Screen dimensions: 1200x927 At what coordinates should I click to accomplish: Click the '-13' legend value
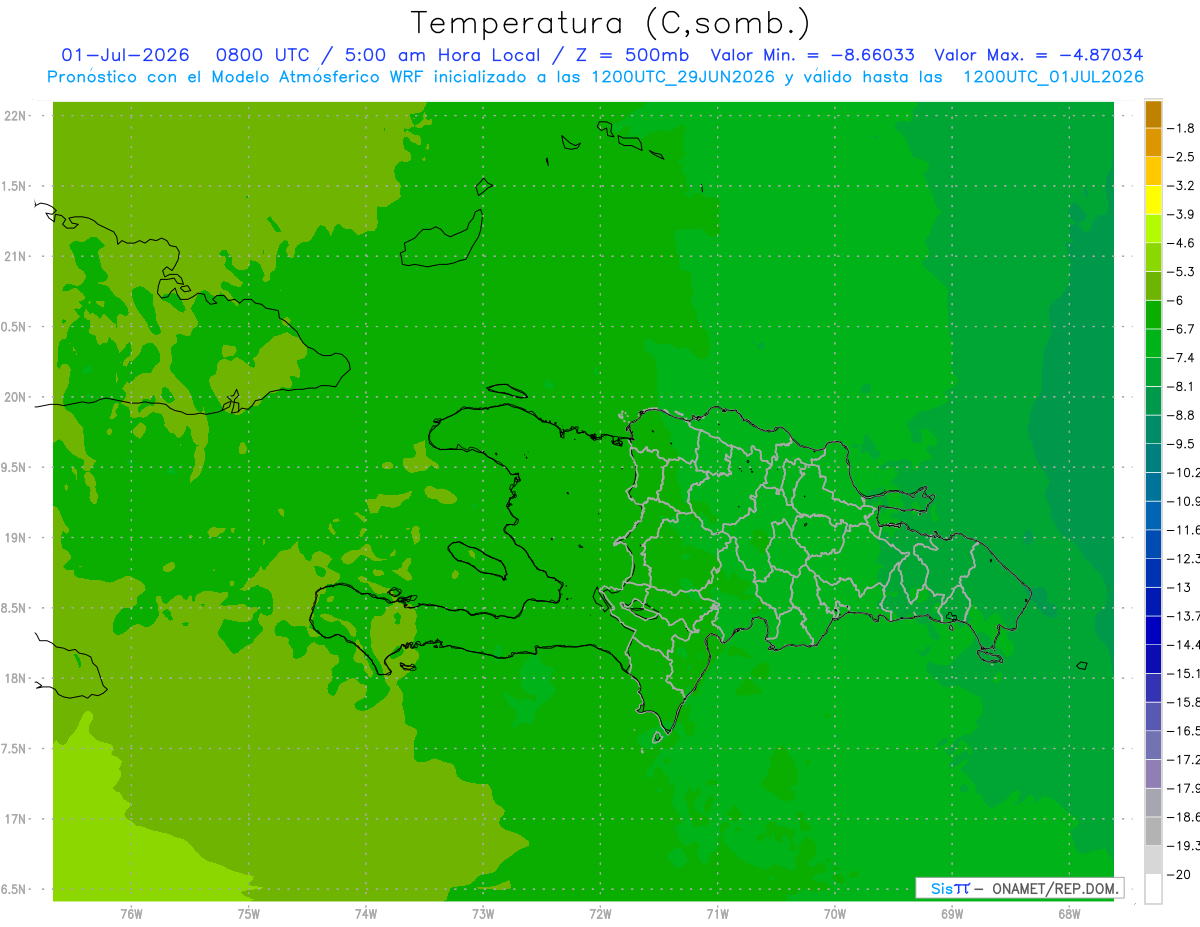tap(1180, 587)
